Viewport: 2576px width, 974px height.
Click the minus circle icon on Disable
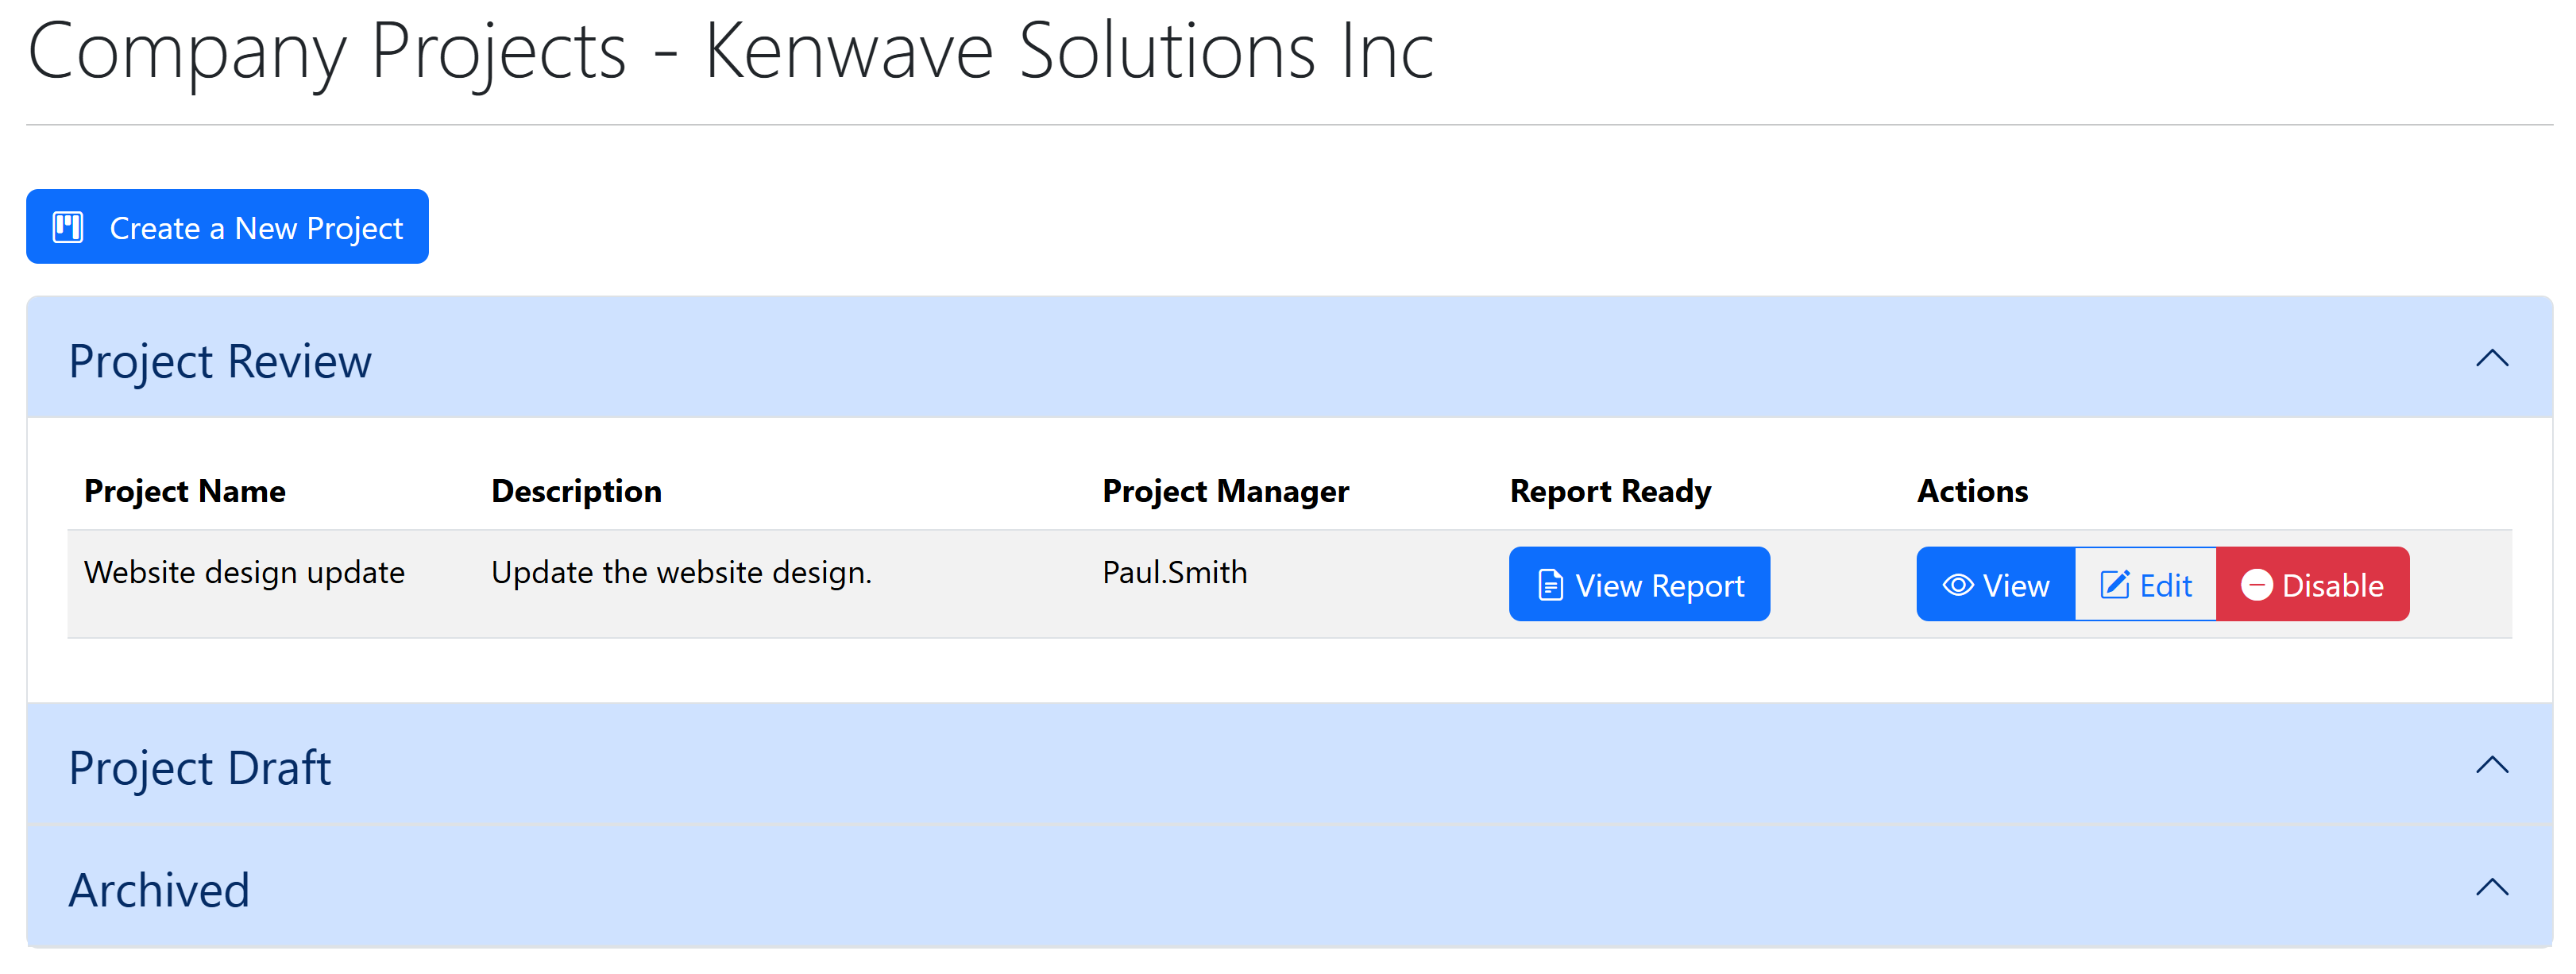(x=2256, y=585)
